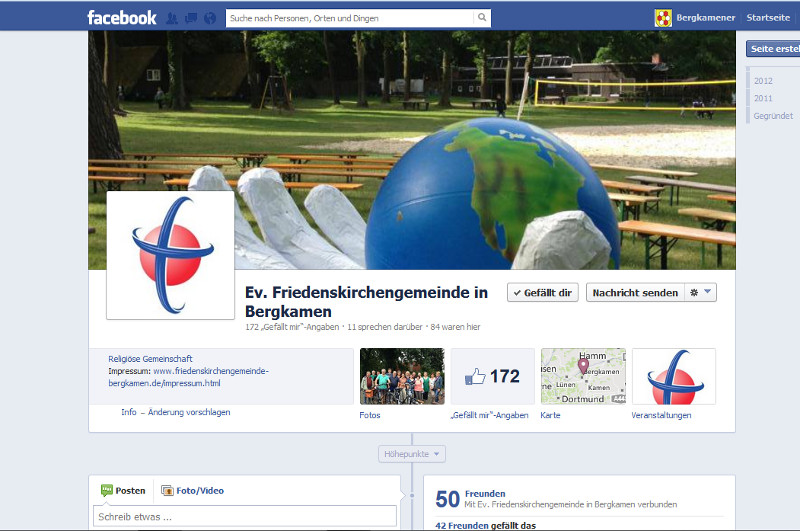
Task: Click the Foto/Video camera icon
Action: coord(167,490)
